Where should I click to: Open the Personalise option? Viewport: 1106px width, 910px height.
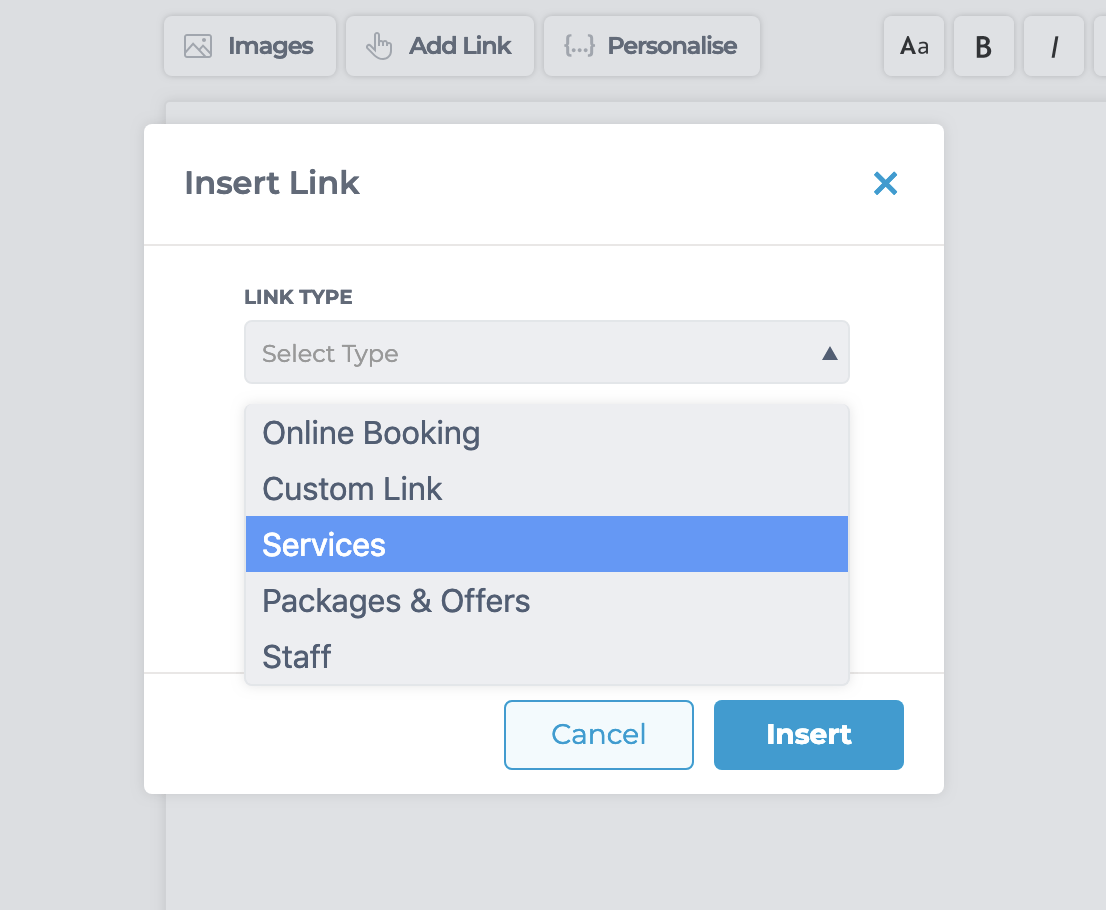coord(652,46)
